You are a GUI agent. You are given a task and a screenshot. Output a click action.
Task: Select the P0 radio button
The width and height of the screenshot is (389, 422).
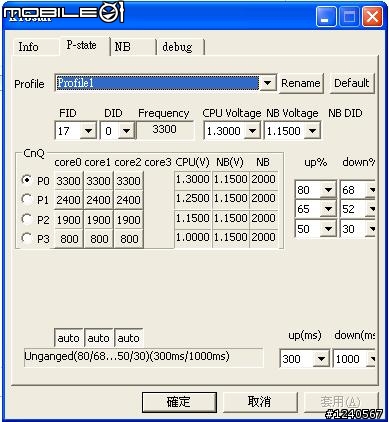pyautogui.click(x=26, y=180)
